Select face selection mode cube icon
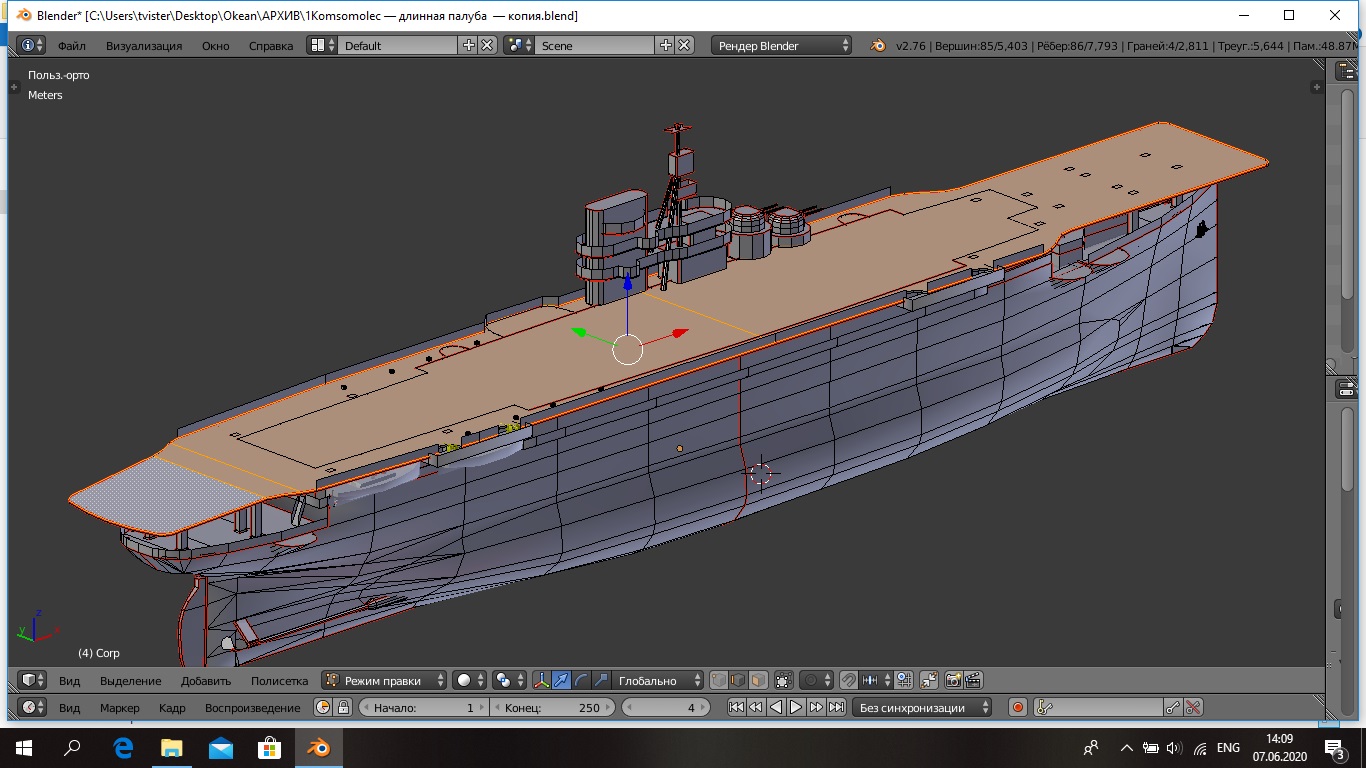Screen dimensions: 1366x768 click(759, 680)
